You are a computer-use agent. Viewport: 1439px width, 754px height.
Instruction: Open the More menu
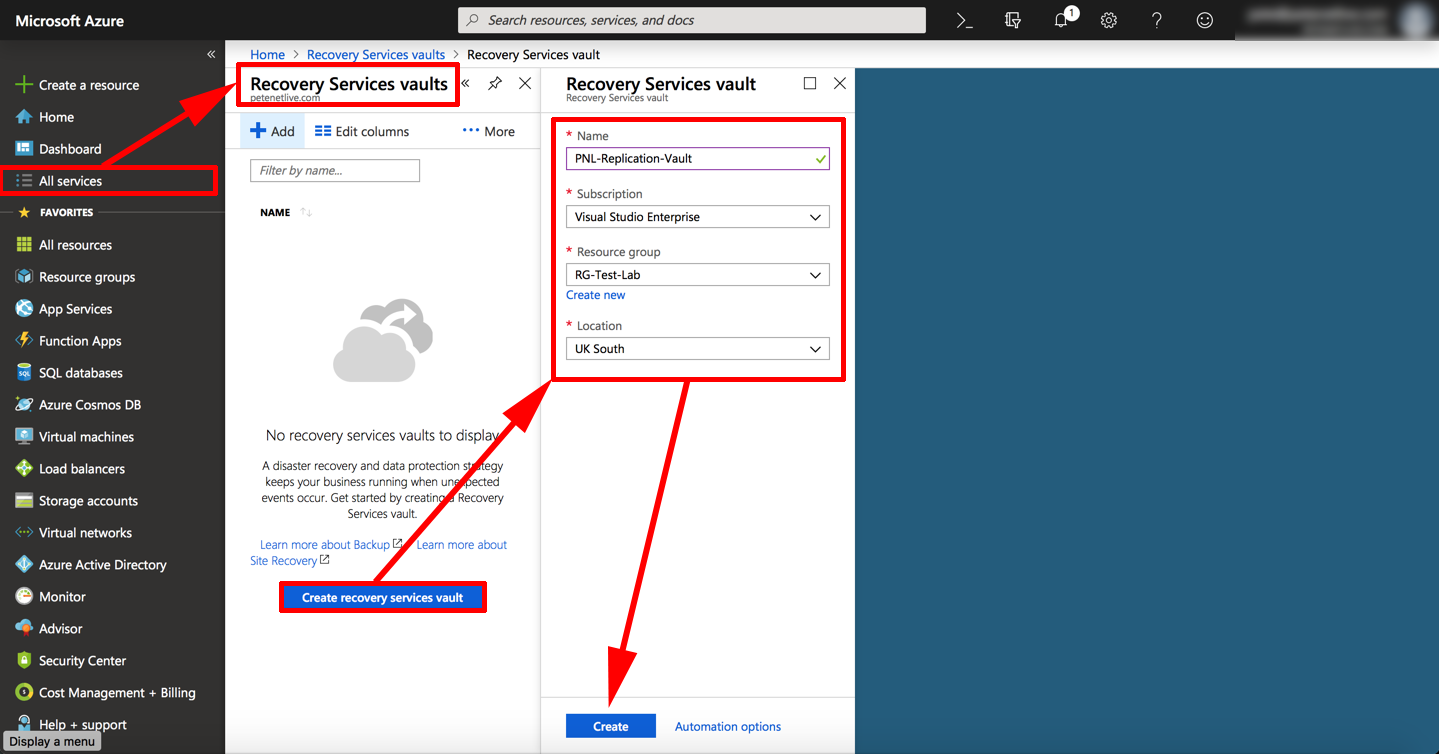pyautogui.click(x=489, y=131)
